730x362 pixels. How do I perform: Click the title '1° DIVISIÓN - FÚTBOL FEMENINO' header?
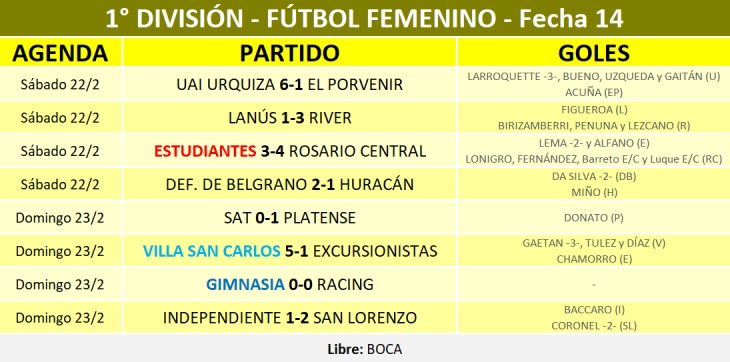365,19
